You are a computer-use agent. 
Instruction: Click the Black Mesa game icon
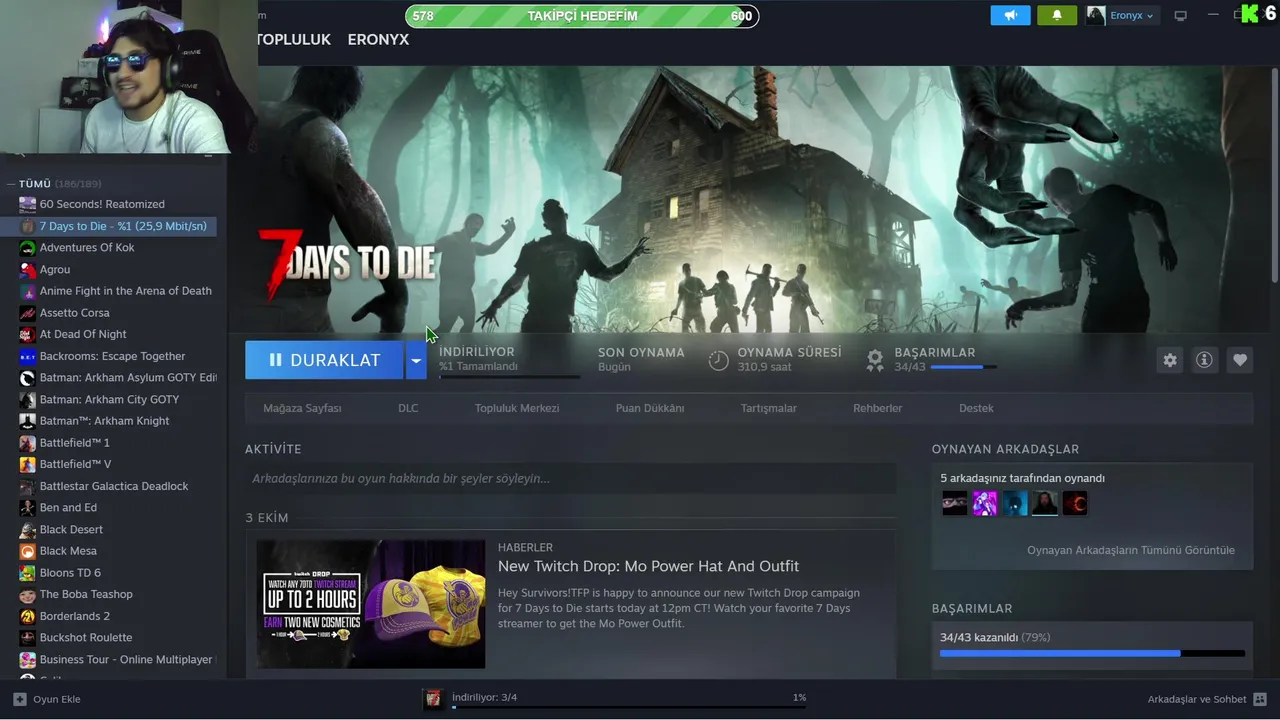pyautogui.click(x=27, y=551)
